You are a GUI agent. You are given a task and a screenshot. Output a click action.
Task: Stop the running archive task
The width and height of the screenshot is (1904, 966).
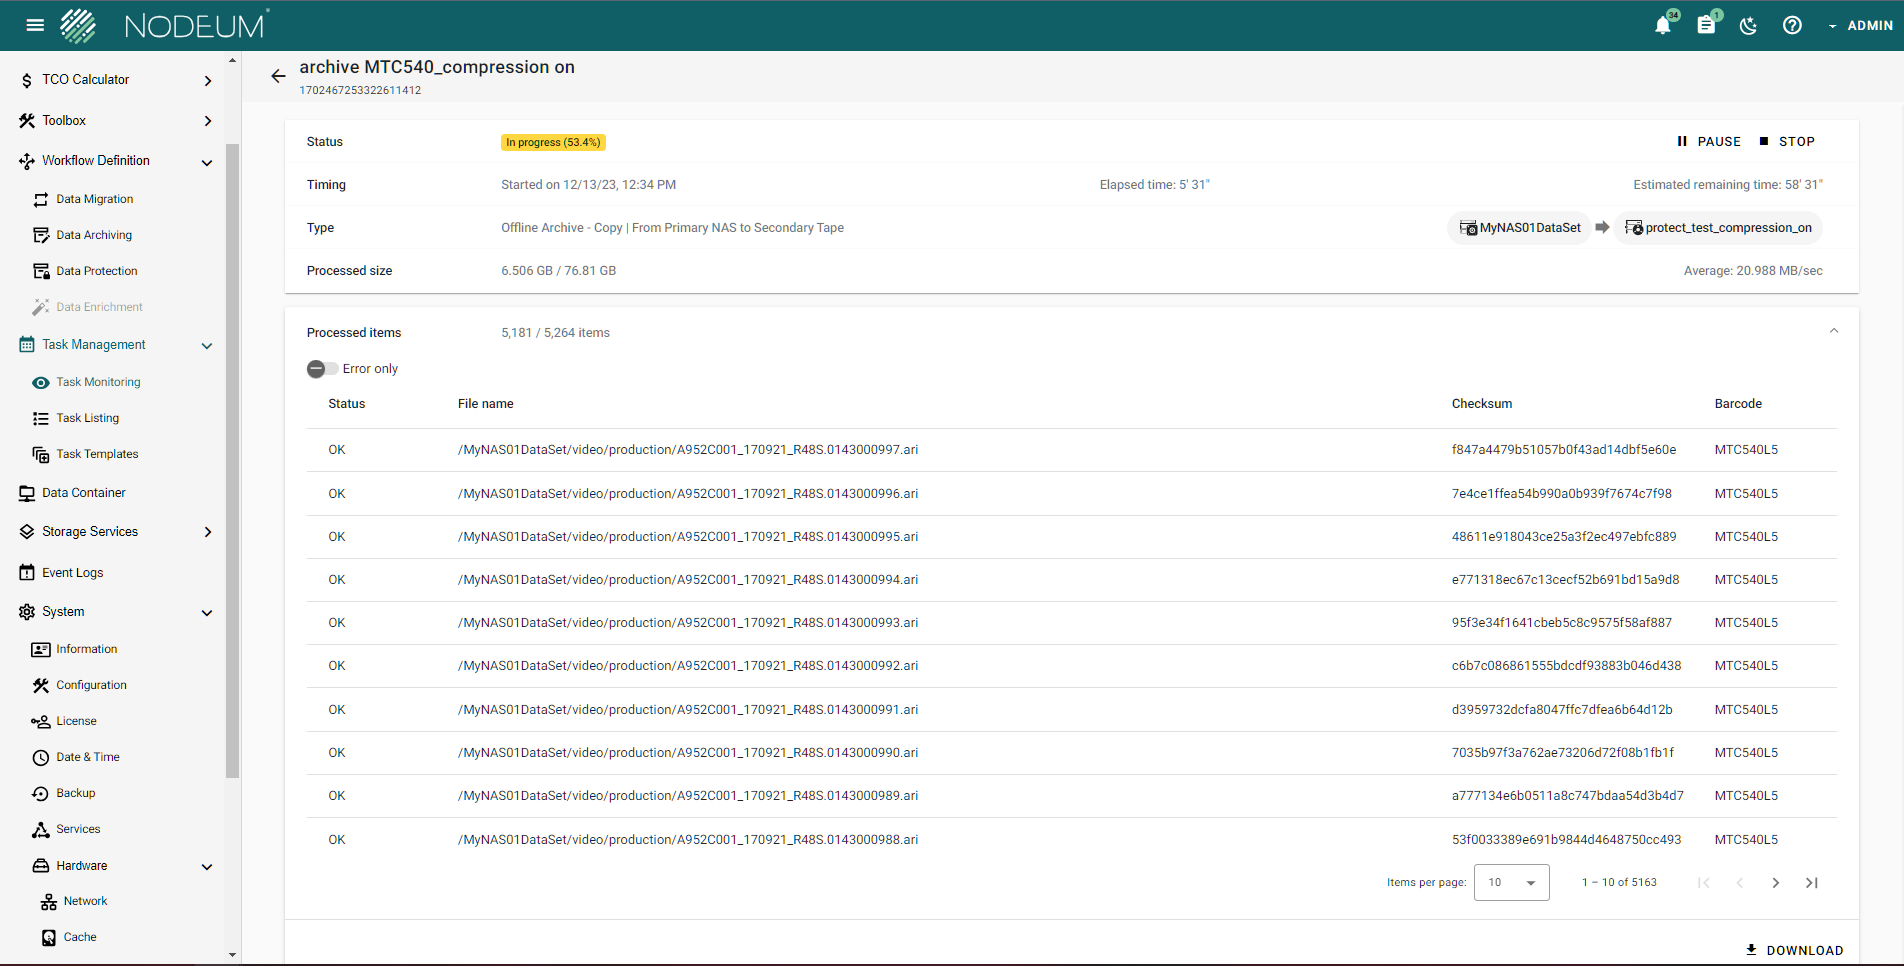point(1787,142)
